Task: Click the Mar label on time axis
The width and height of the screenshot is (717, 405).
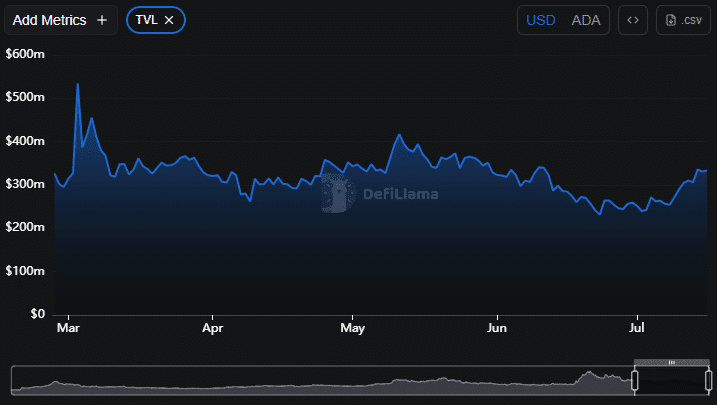Action: [69, 328]
